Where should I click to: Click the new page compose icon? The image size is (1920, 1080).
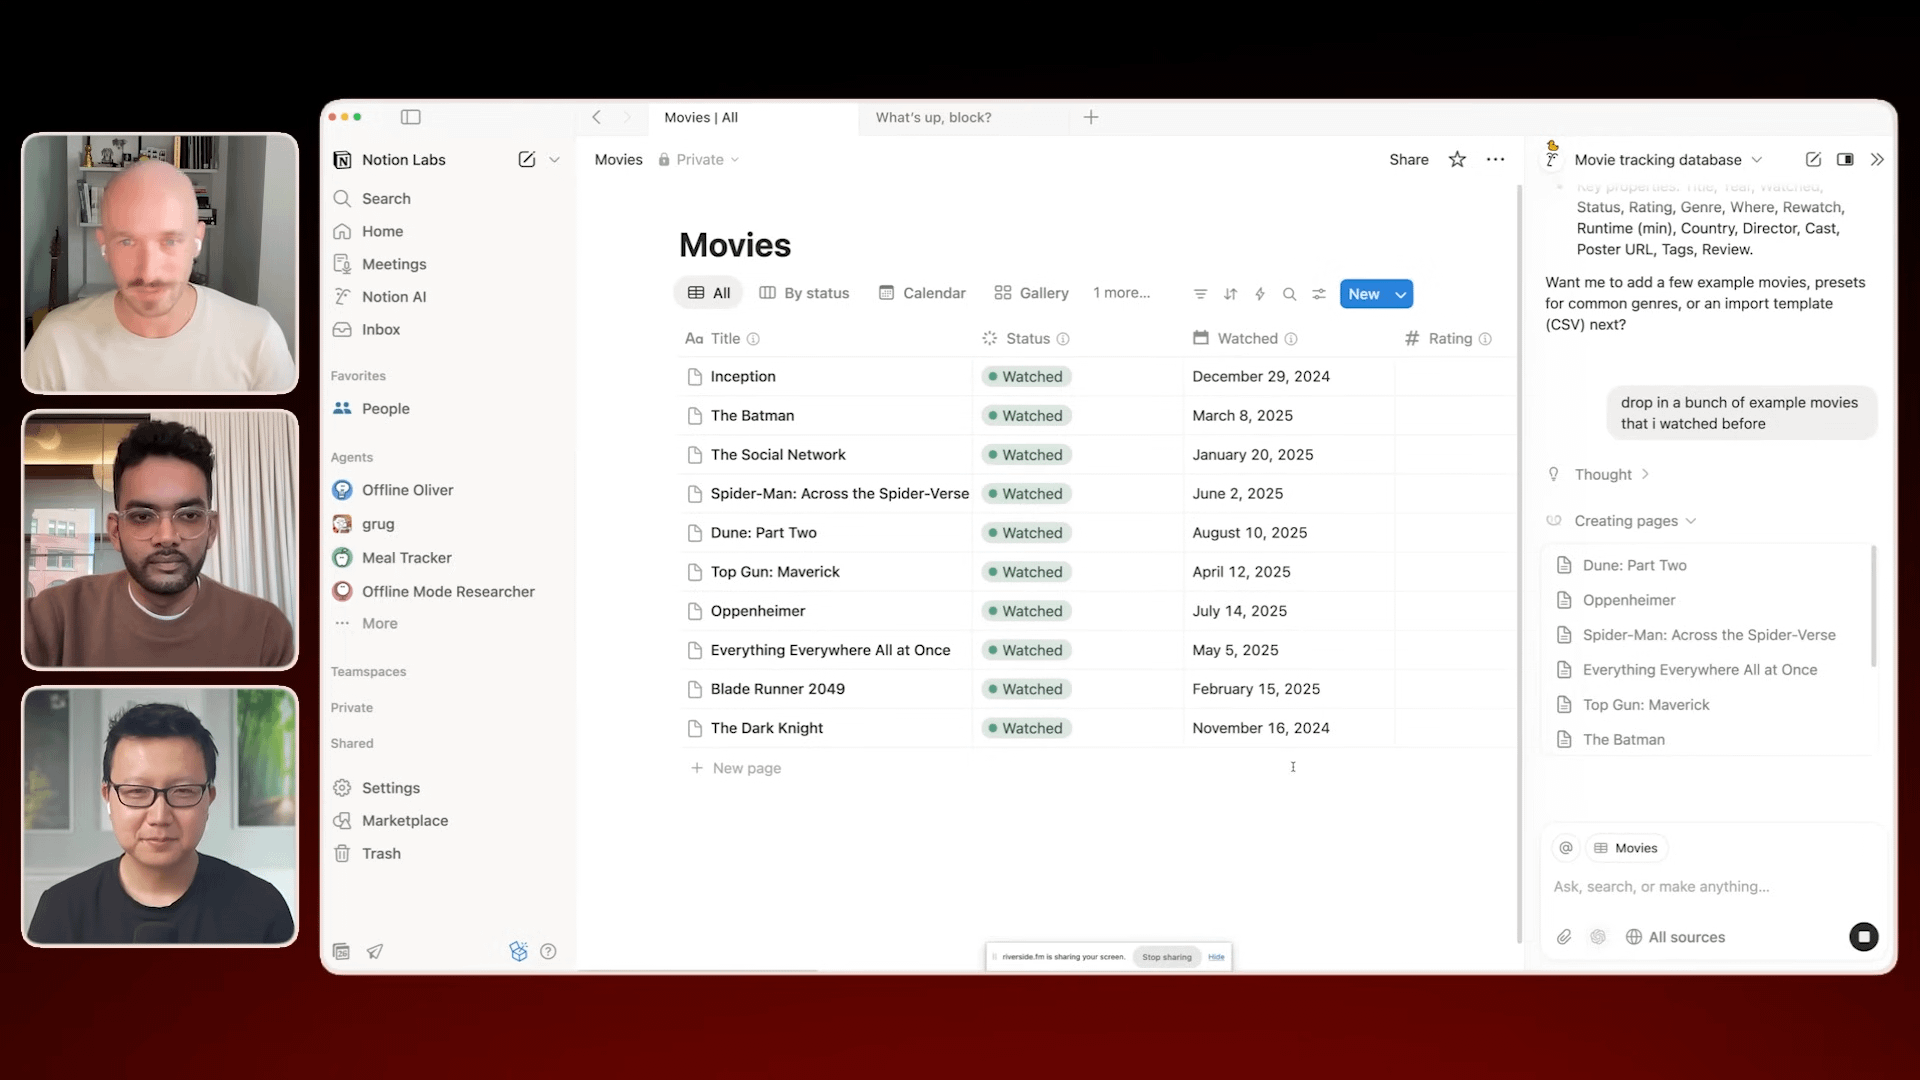(526, 160)
